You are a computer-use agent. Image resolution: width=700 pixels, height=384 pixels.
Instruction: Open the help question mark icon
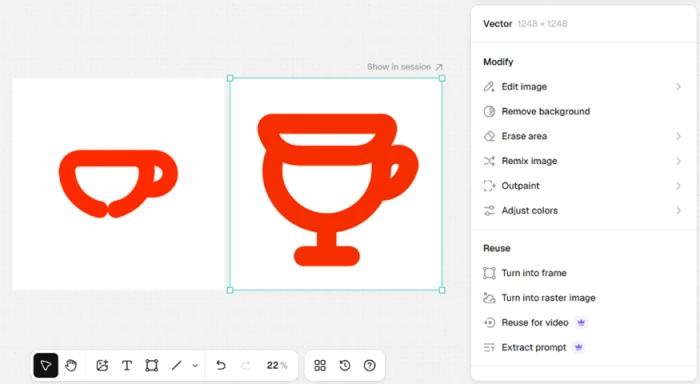coord(370,366)
